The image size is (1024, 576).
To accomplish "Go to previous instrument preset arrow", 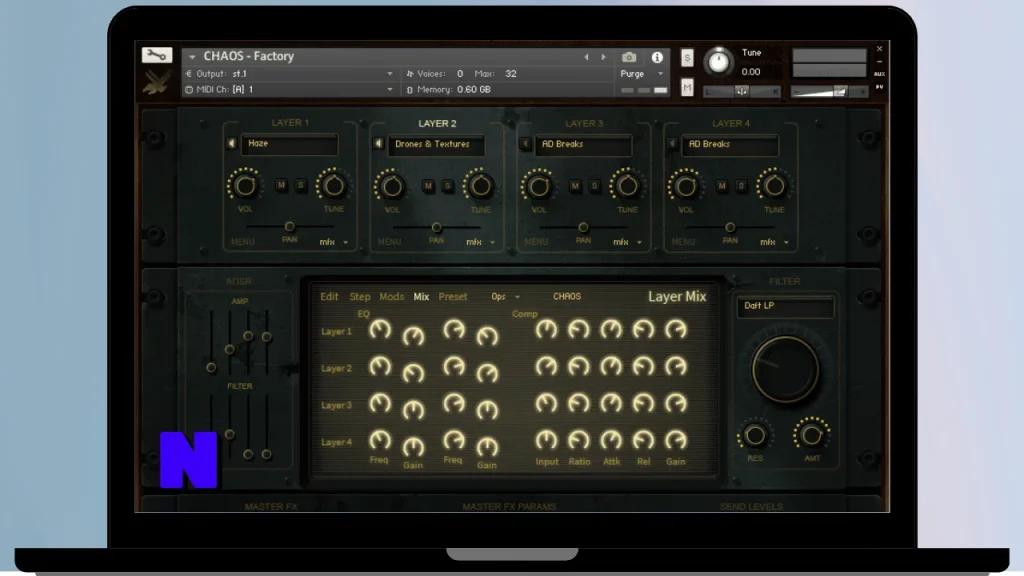I will (x=586, y=57).
